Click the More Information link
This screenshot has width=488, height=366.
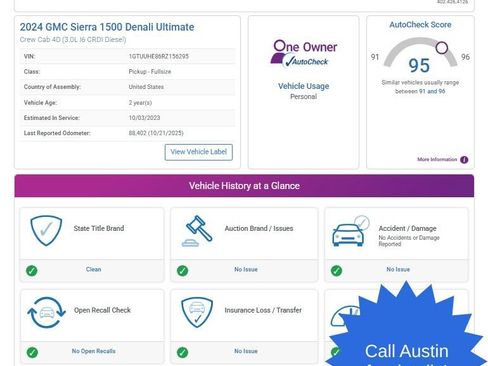437,159
